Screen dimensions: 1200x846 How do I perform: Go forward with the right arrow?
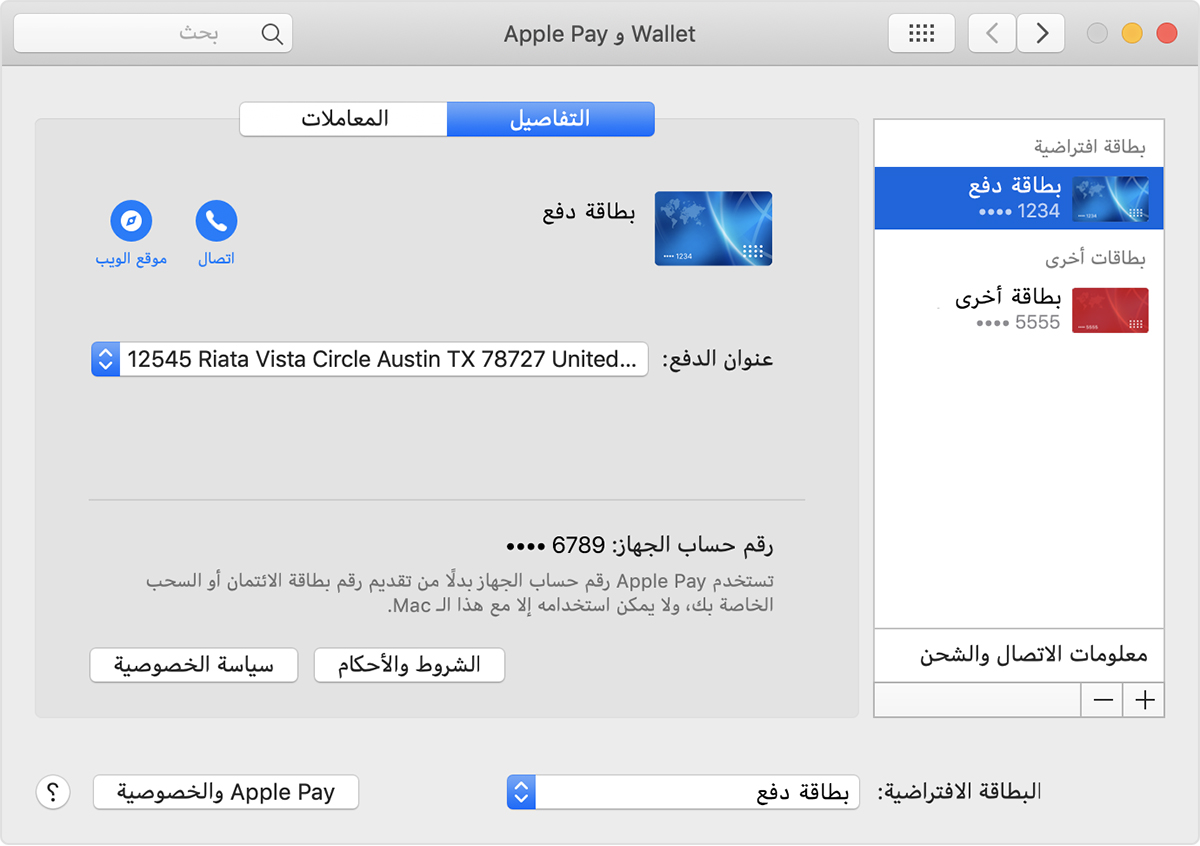pyautogui.click(x=1041, y=33)
